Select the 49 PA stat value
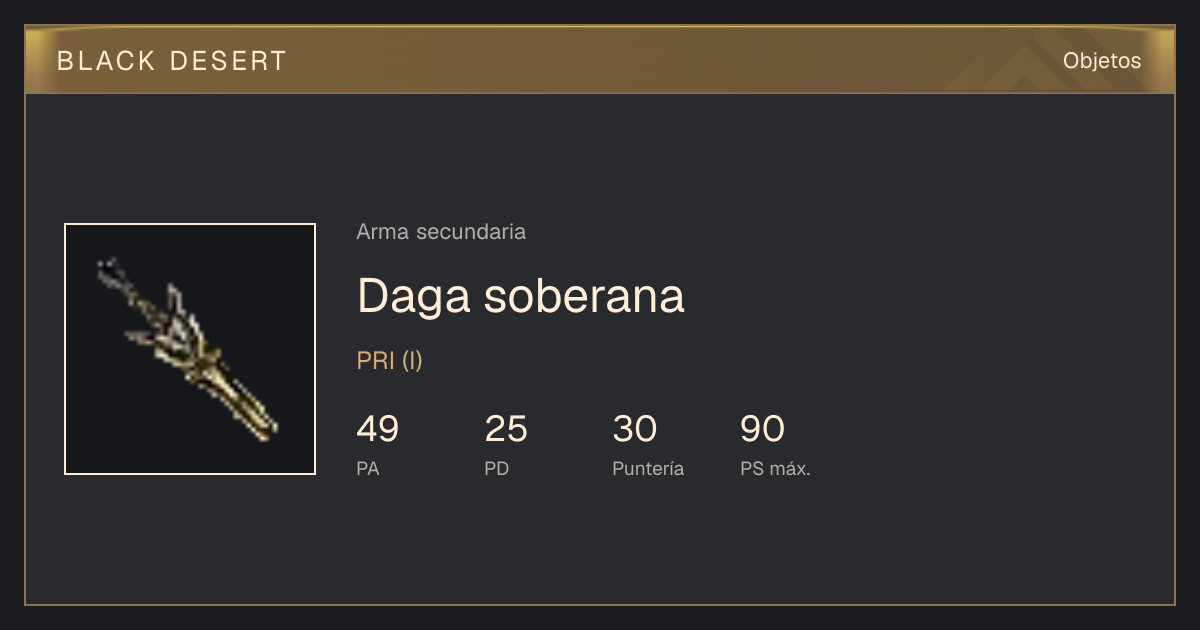 click(x=378, y=429)
